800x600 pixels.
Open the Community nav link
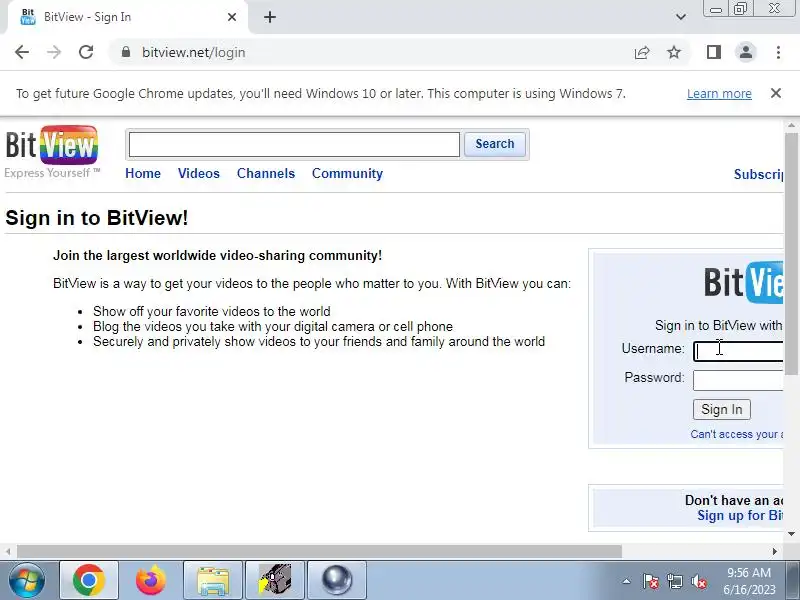[x=347, y=173]
